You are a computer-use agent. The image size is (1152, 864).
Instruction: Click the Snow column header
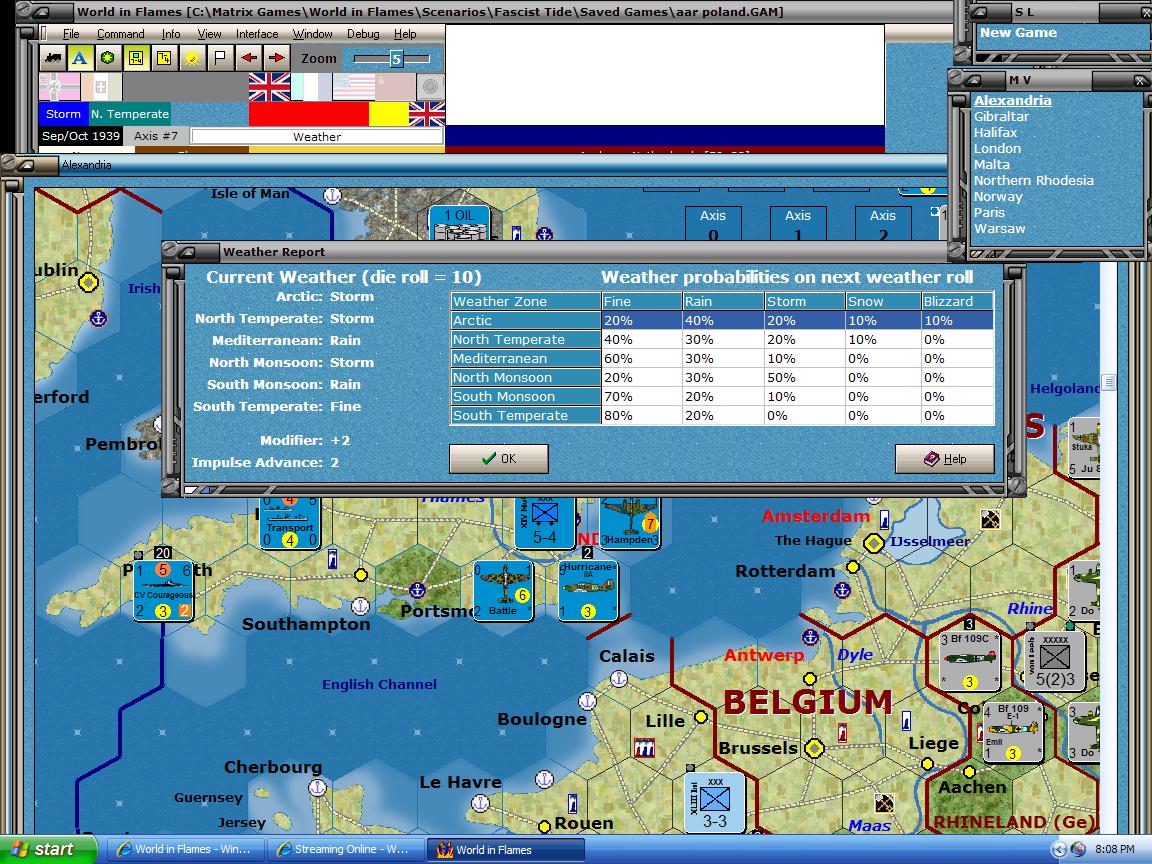click(x=883, y=301)
